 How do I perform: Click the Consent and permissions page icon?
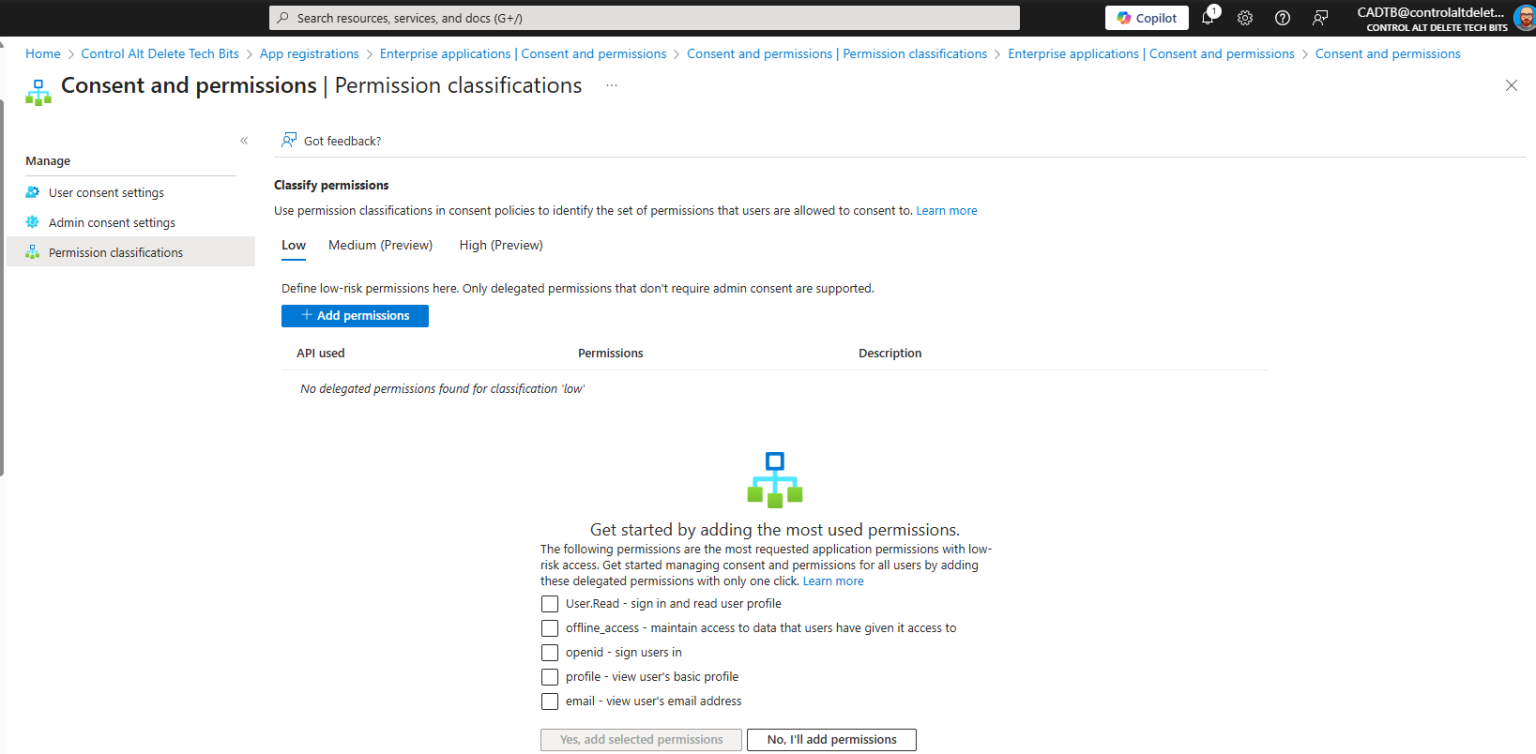pos(38,92)
